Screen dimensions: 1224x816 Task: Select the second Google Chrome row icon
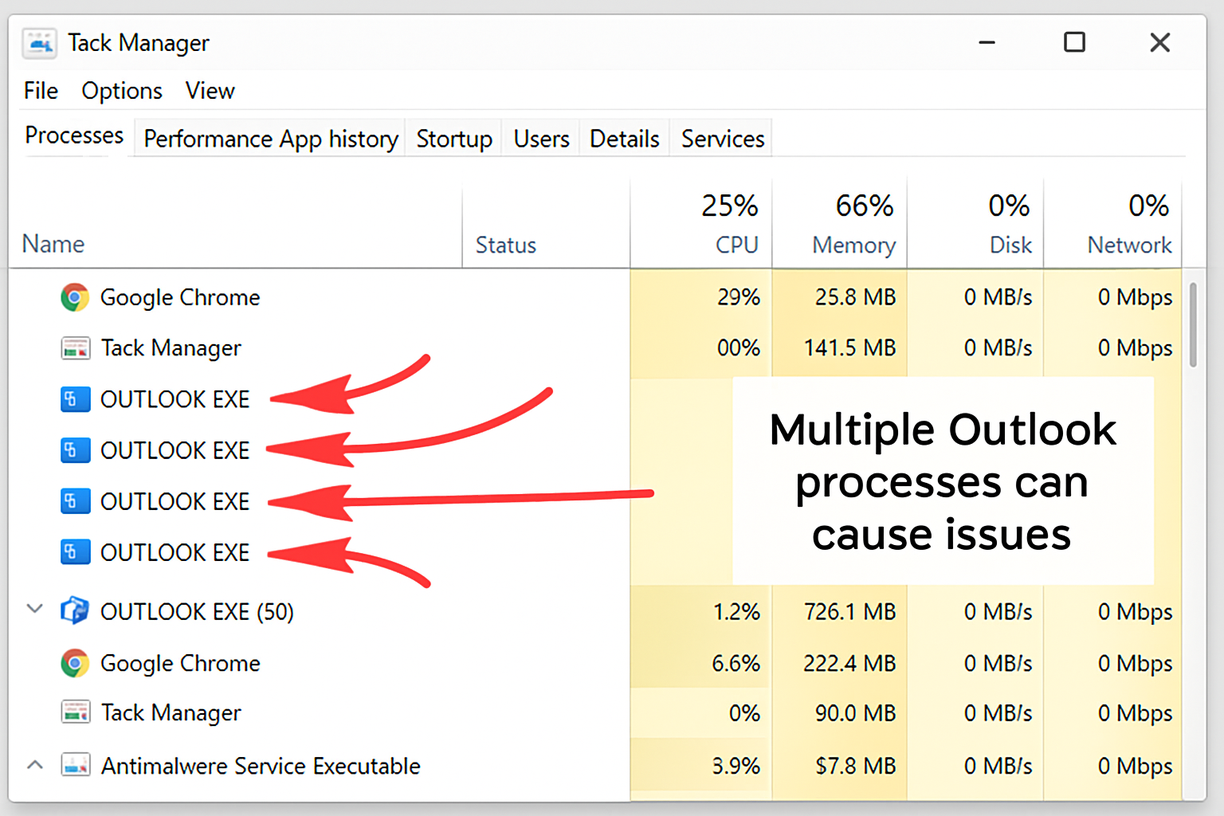click(74, 663)
